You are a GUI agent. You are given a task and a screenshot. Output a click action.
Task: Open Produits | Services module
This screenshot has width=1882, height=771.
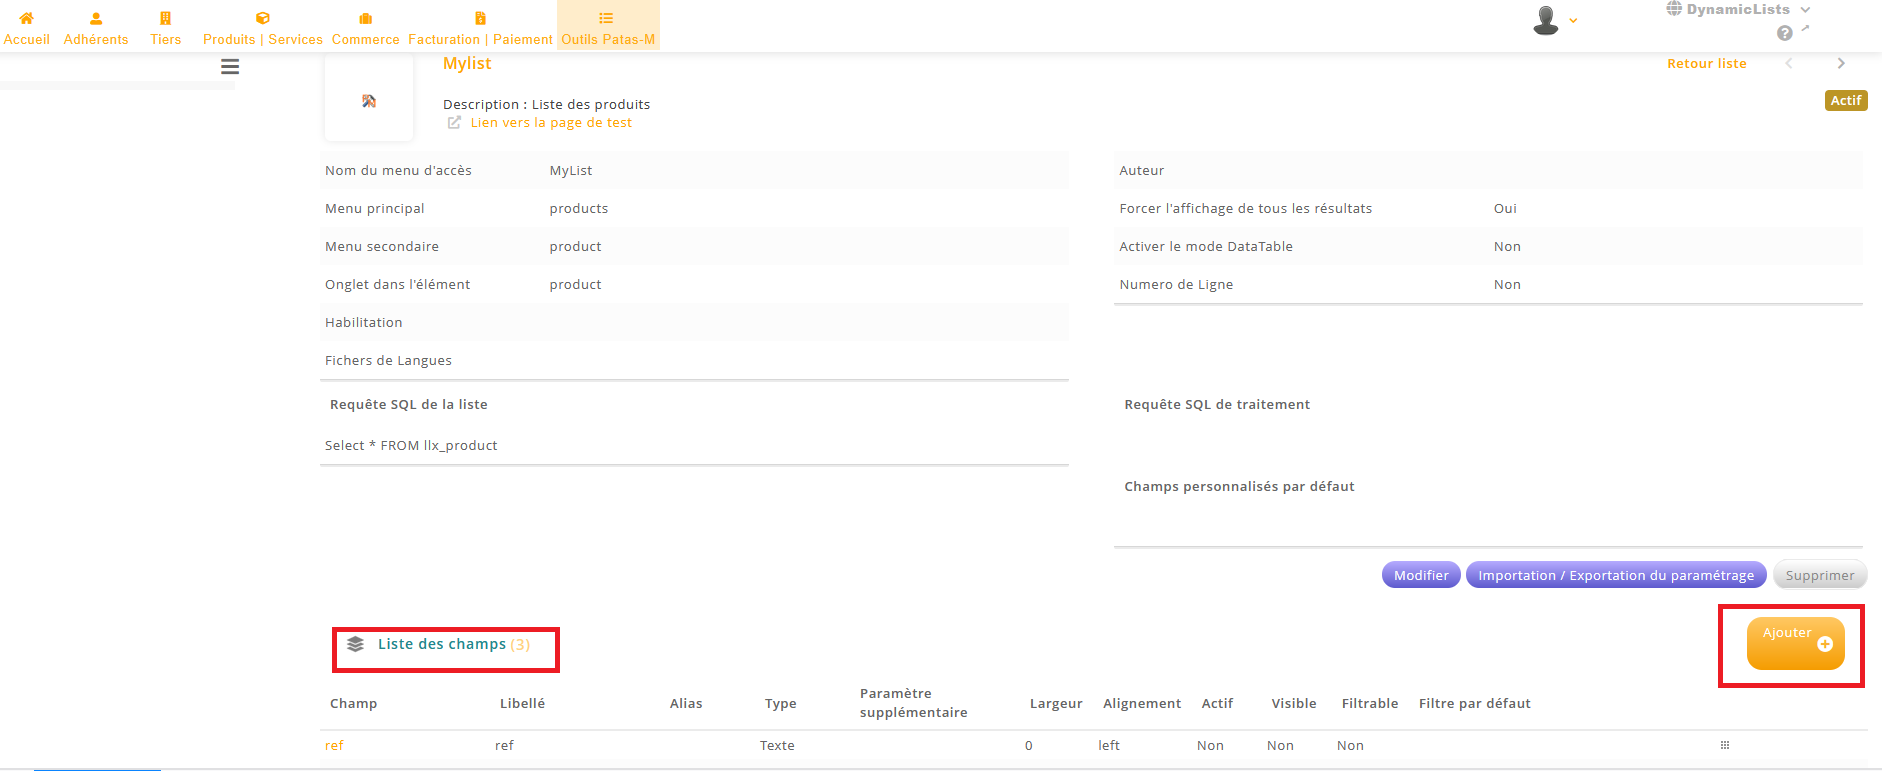[262, 27]
